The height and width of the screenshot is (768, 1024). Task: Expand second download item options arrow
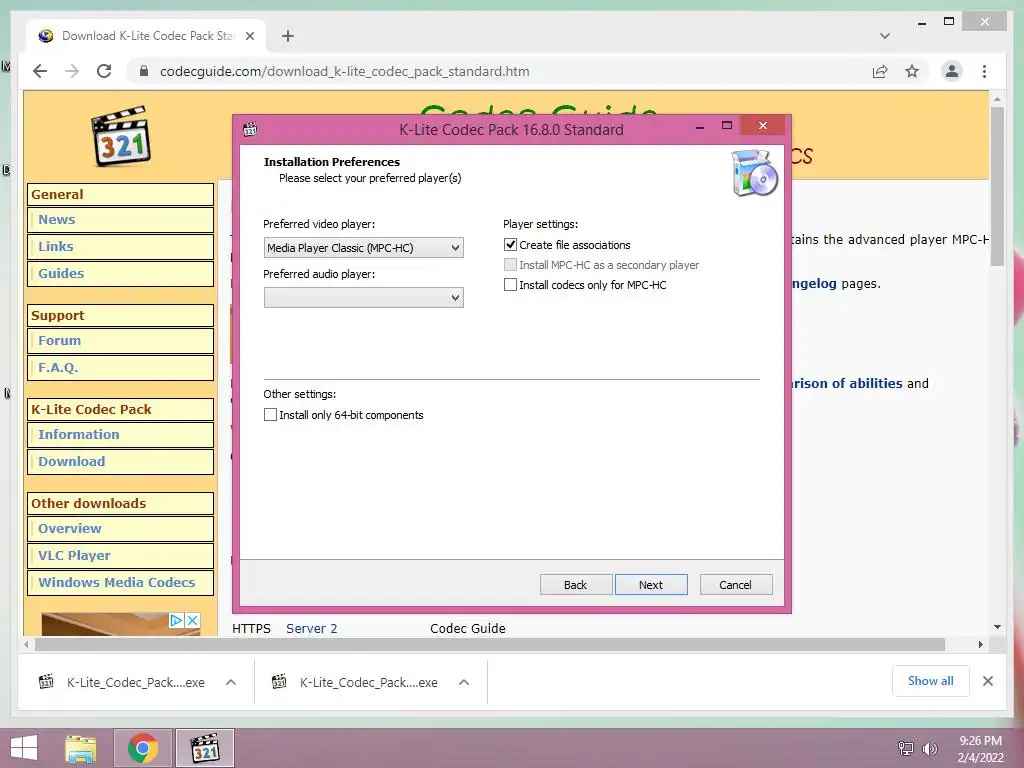pyautogui.click(x=464, y=682)
